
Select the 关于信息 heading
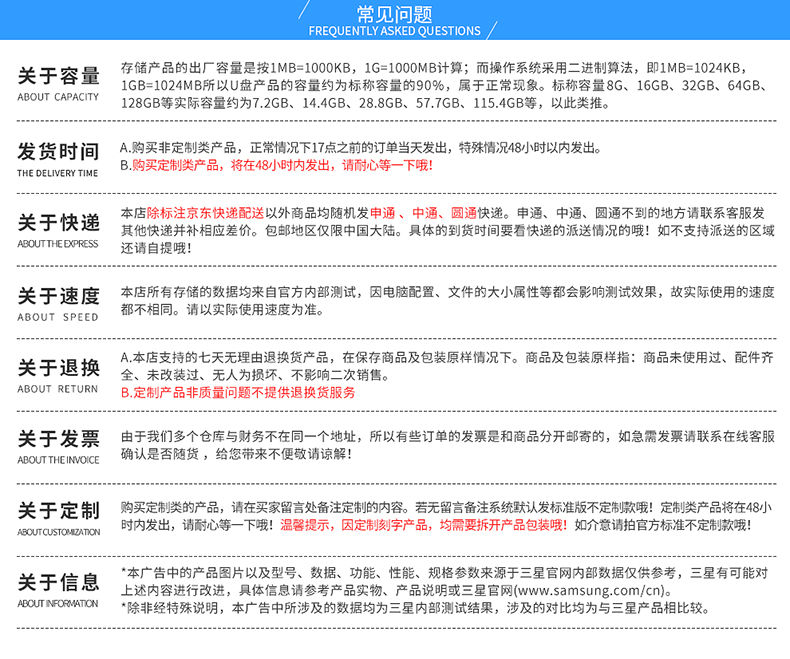pos(58,582)
